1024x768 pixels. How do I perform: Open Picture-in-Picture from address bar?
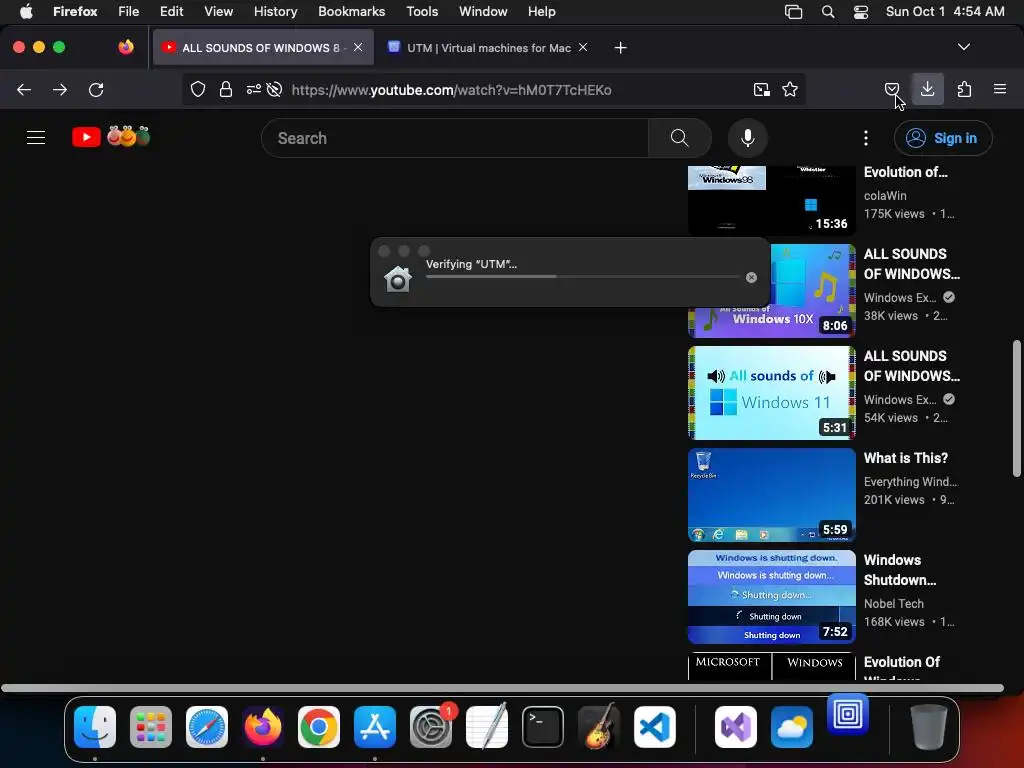pyautogui.click(x=761, y=89)
